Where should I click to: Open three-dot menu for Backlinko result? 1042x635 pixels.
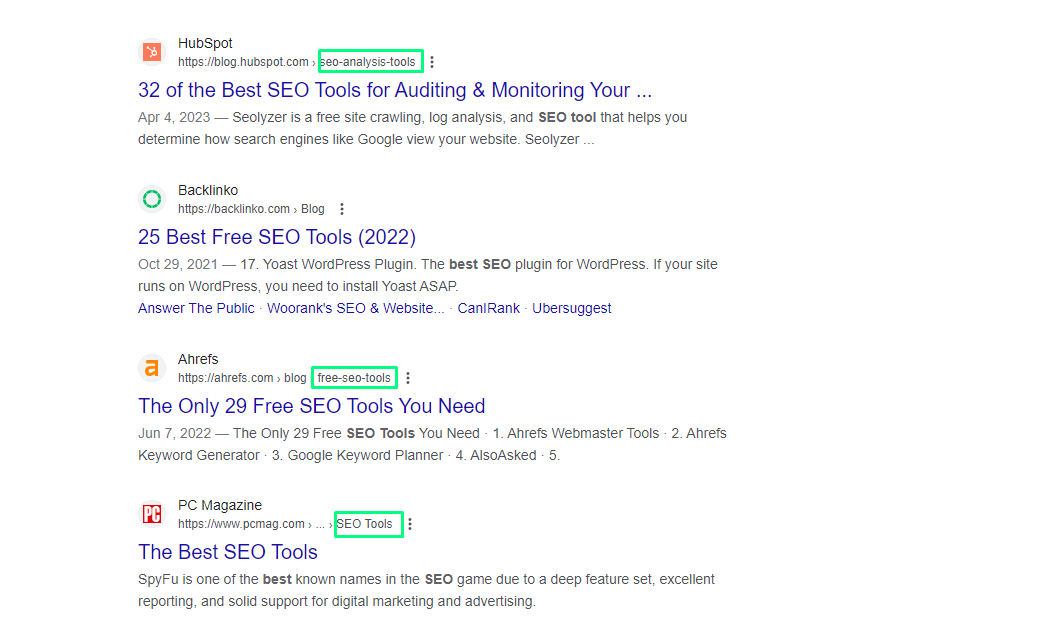(342, 209)
